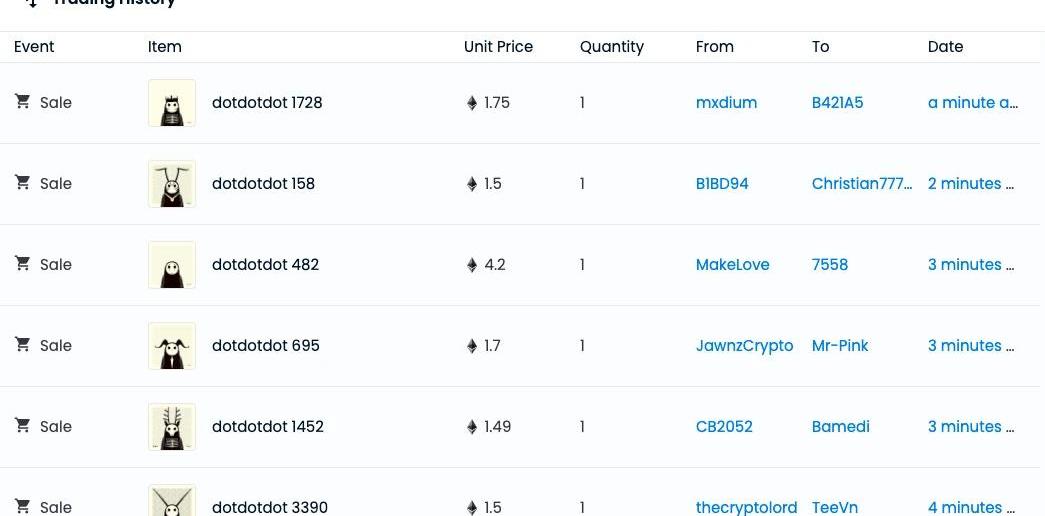
Task: Open the dotdotdot 158 thumbnail image
Action: [x=172, y=184]
